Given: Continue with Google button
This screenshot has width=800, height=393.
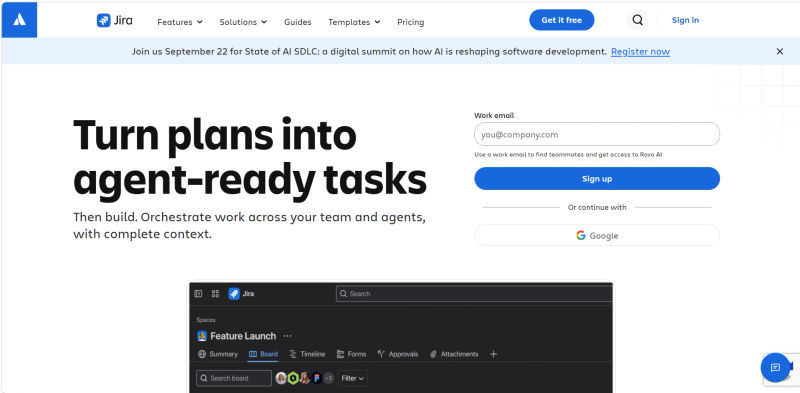Looking at the screenshot, I should (597, 235).
